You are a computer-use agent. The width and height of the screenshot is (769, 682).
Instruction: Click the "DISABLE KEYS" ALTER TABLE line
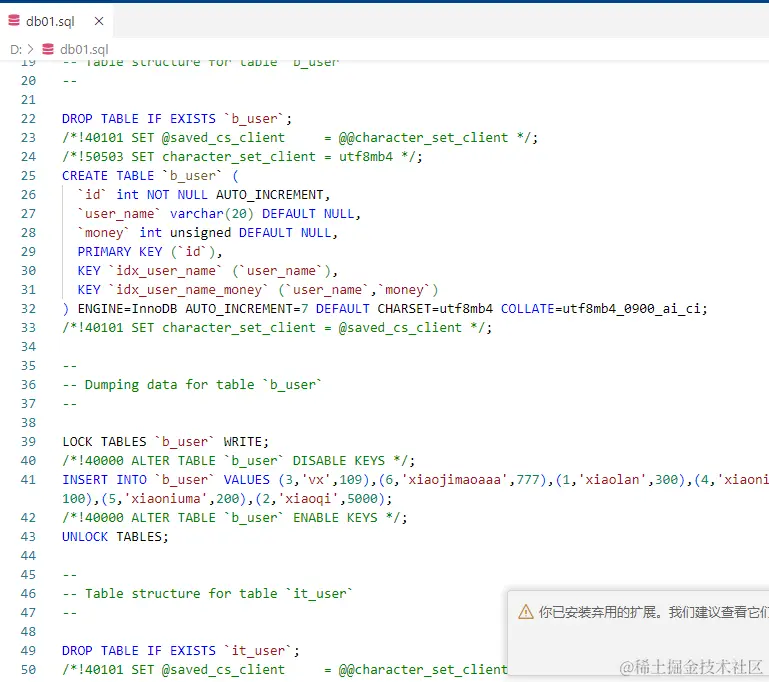coord(238,461)
